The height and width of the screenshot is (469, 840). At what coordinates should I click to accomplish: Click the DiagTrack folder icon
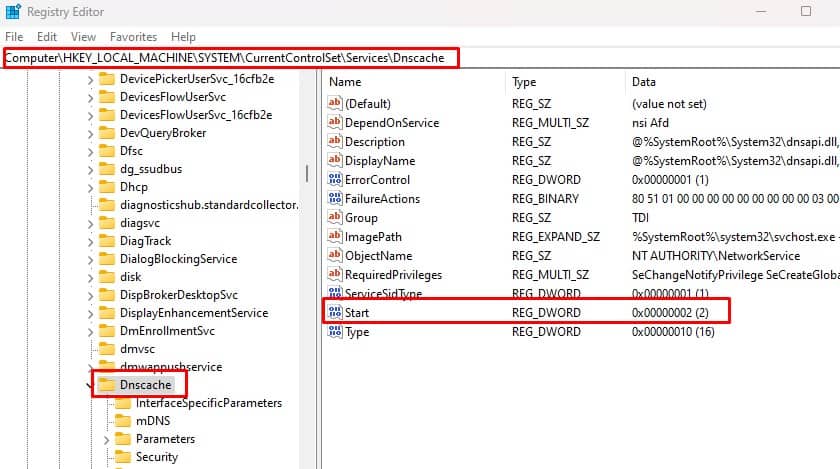click(107, 241)
